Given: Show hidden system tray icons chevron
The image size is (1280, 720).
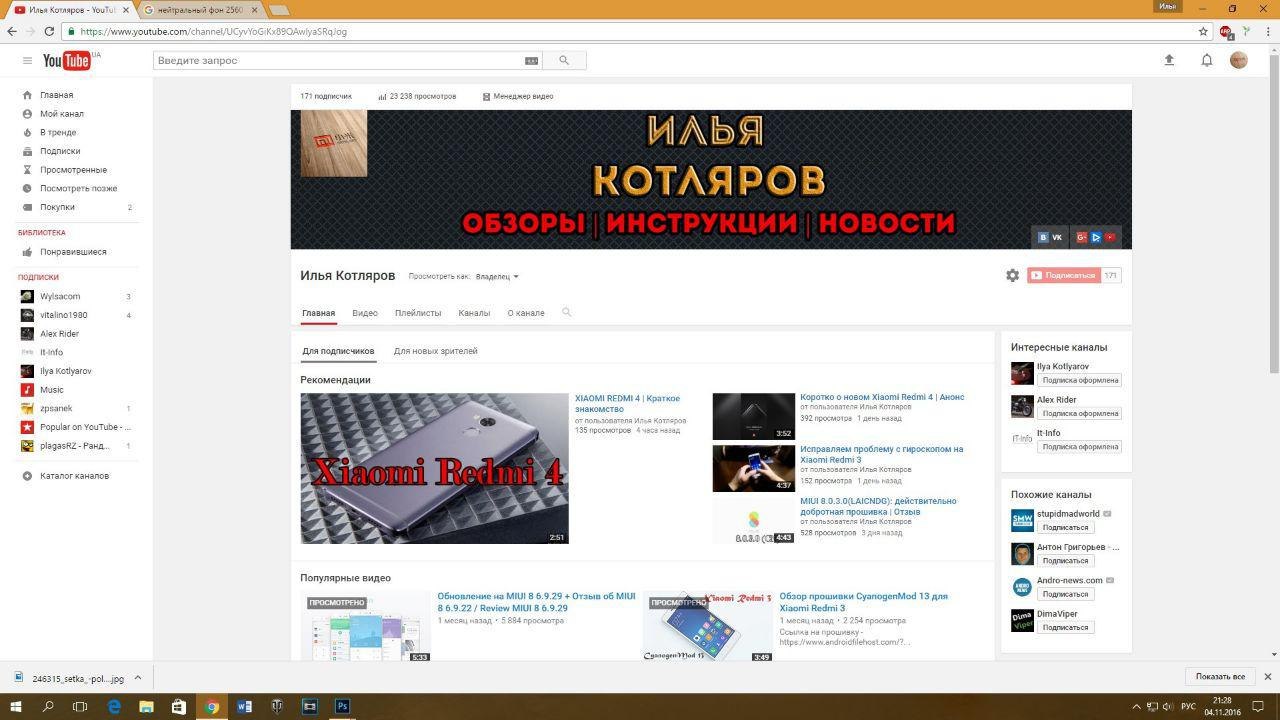Looking at the screenshot, I should tap(1136, 706).
